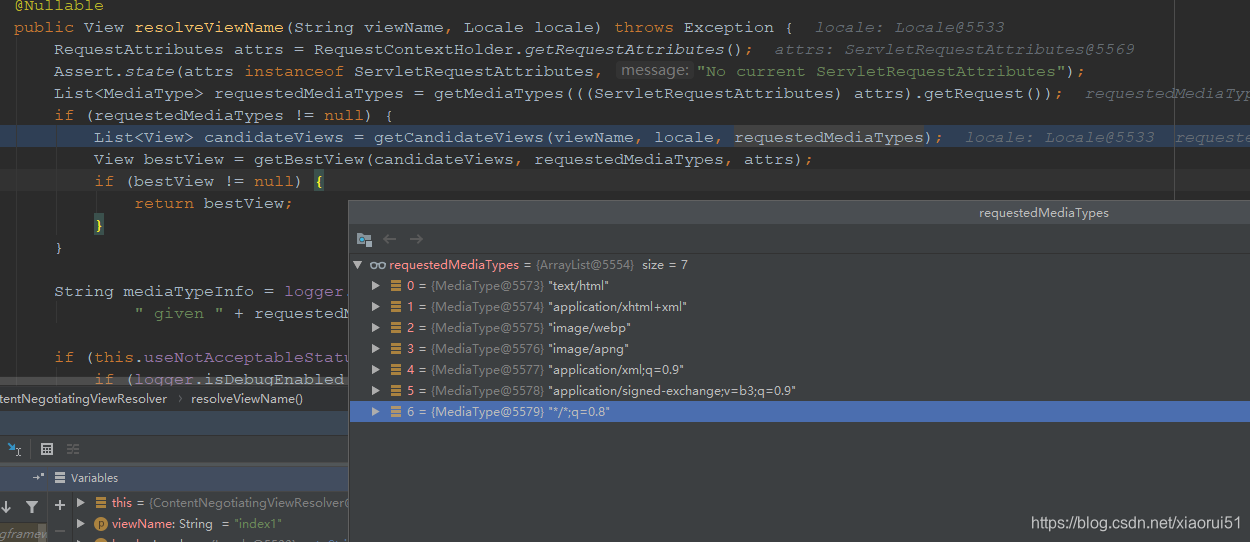Click the closing brace after return bestView
Screen dimensions: 1250x542
99,225
